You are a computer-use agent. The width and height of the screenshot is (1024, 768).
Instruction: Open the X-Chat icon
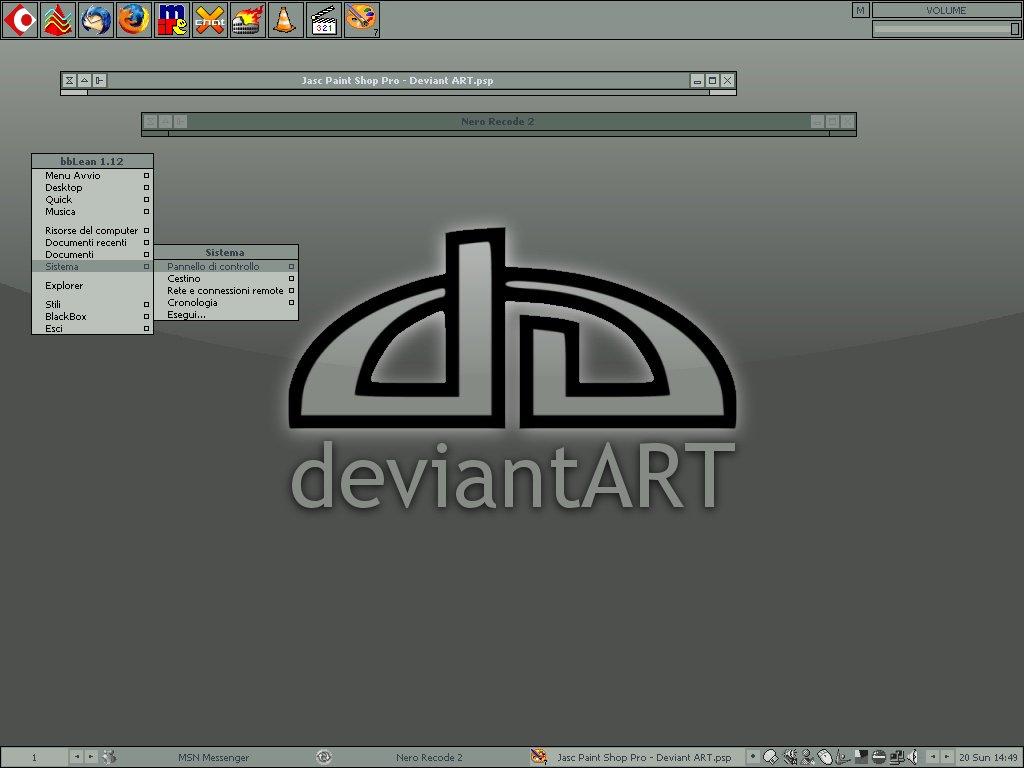[210, 20]
